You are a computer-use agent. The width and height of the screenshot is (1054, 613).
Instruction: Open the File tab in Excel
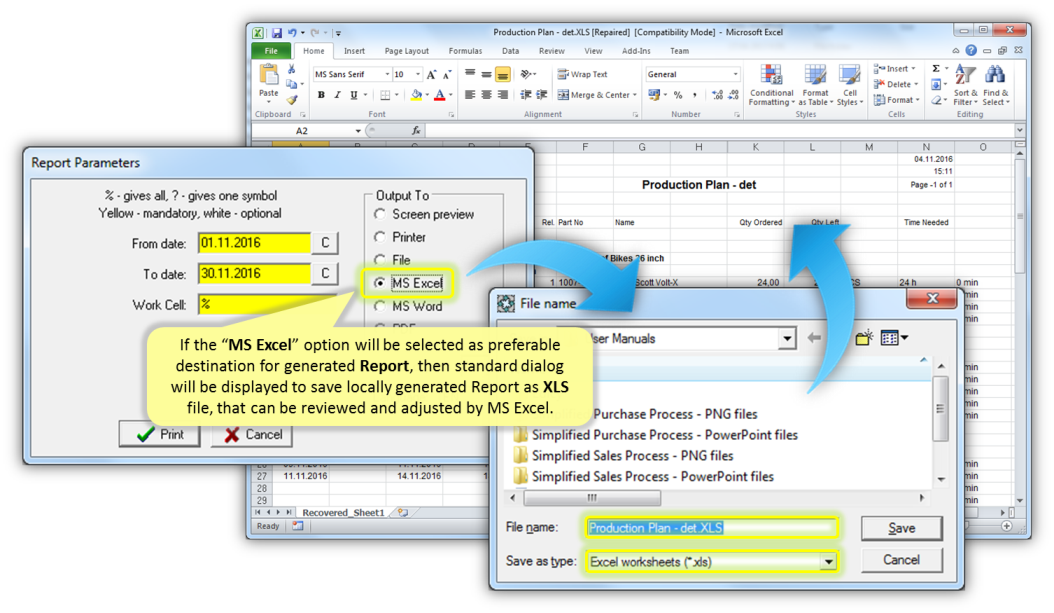point(271,51)
